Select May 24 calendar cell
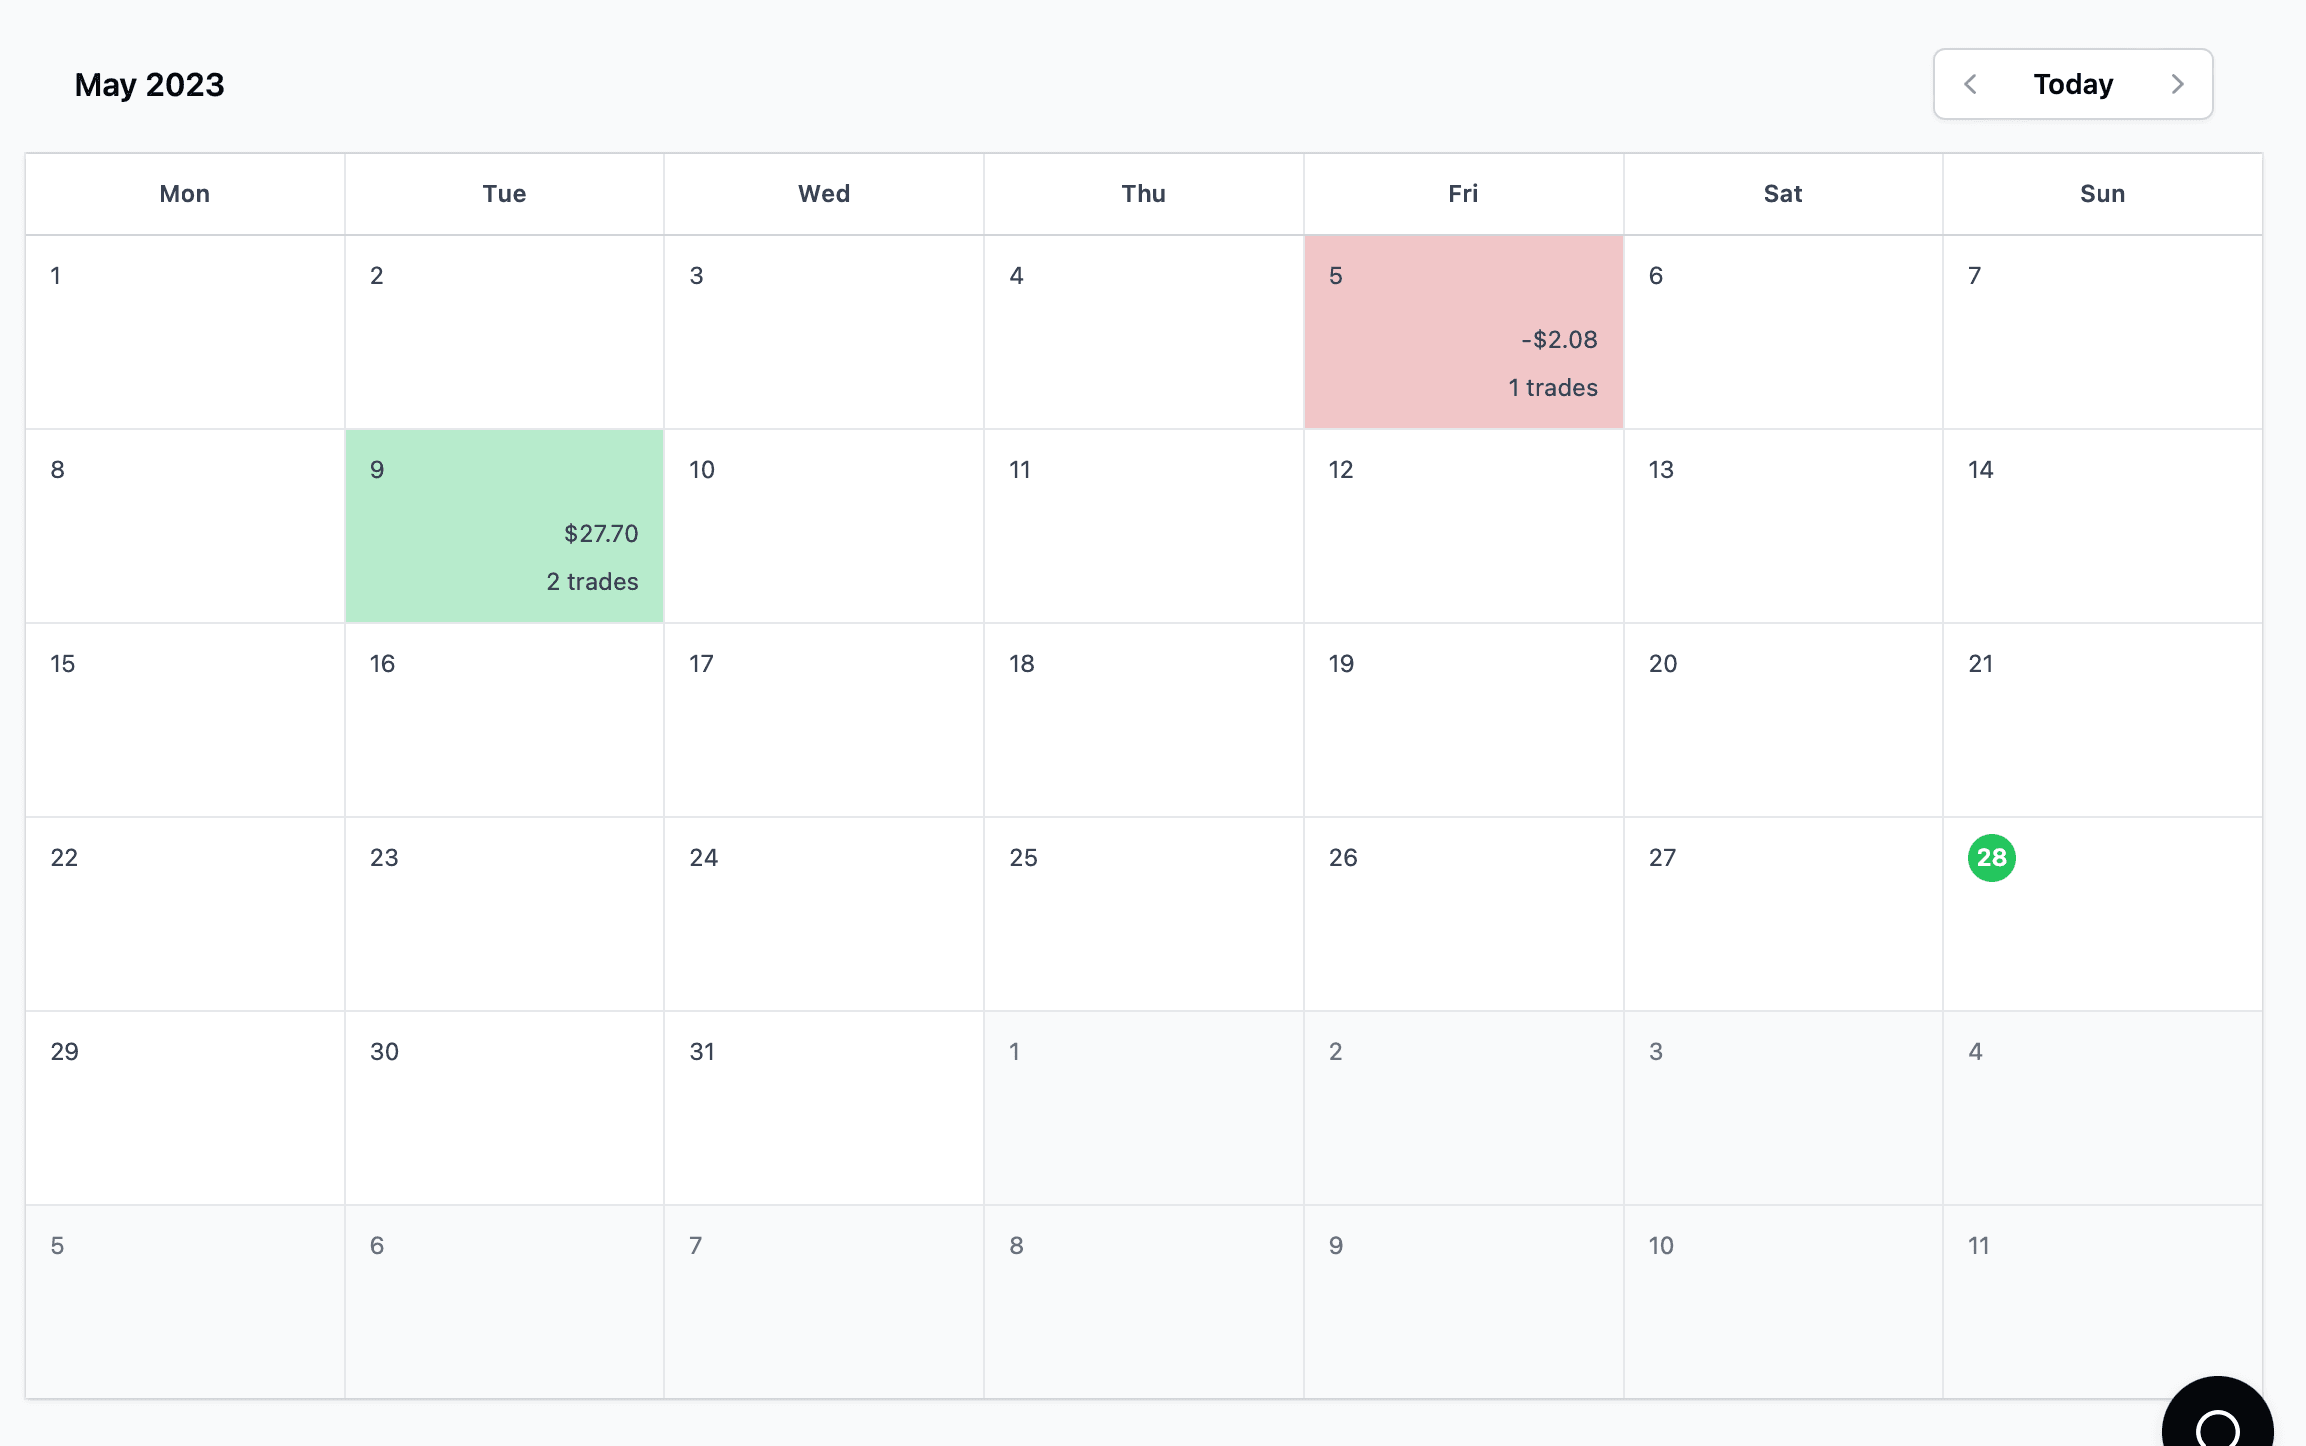 (824, 914)
